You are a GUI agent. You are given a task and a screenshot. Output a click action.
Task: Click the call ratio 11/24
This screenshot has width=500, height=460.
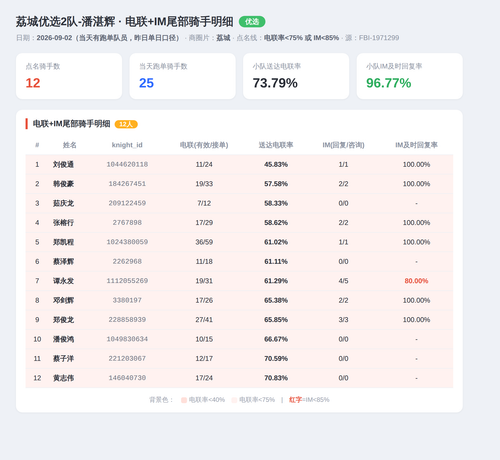point(204,164)
